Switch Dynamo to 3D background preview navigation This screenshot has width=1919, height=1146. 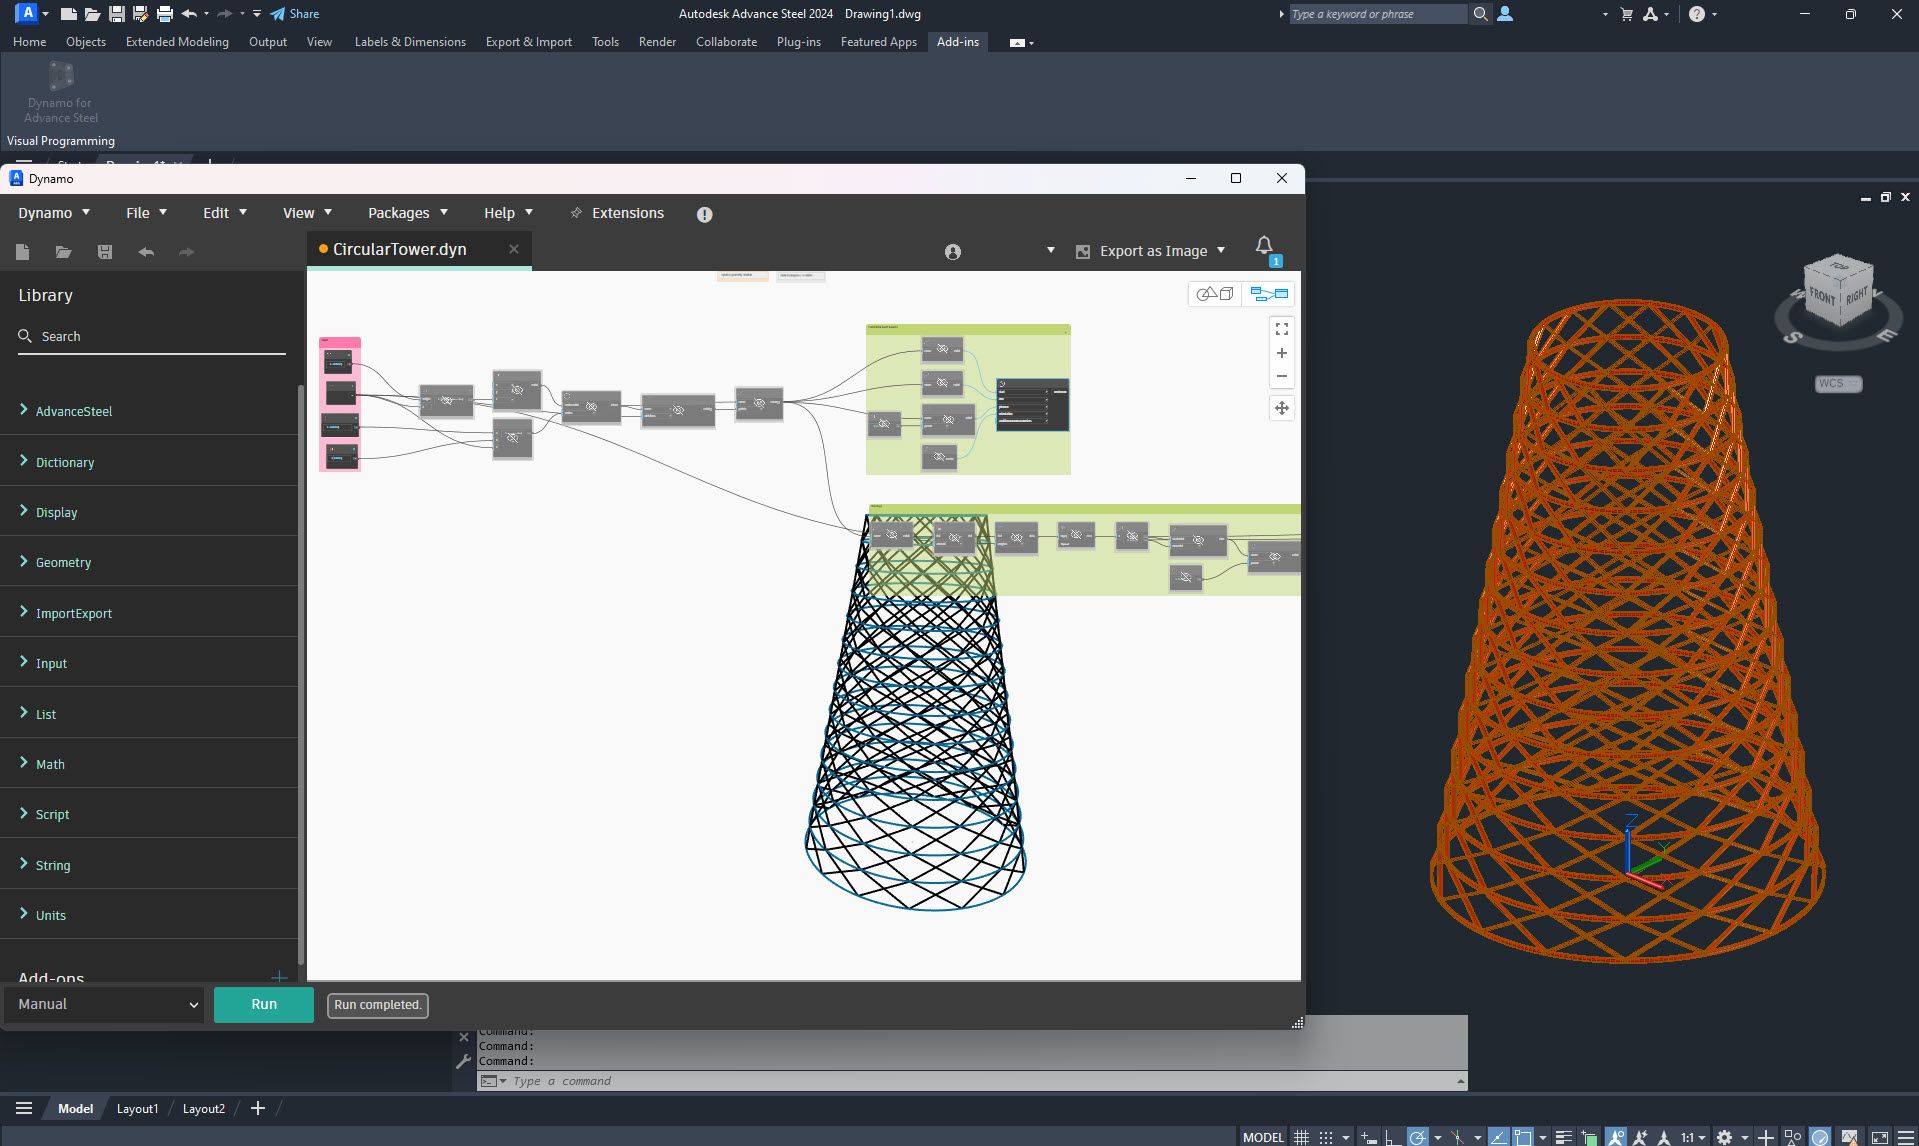click(1215, 294)
